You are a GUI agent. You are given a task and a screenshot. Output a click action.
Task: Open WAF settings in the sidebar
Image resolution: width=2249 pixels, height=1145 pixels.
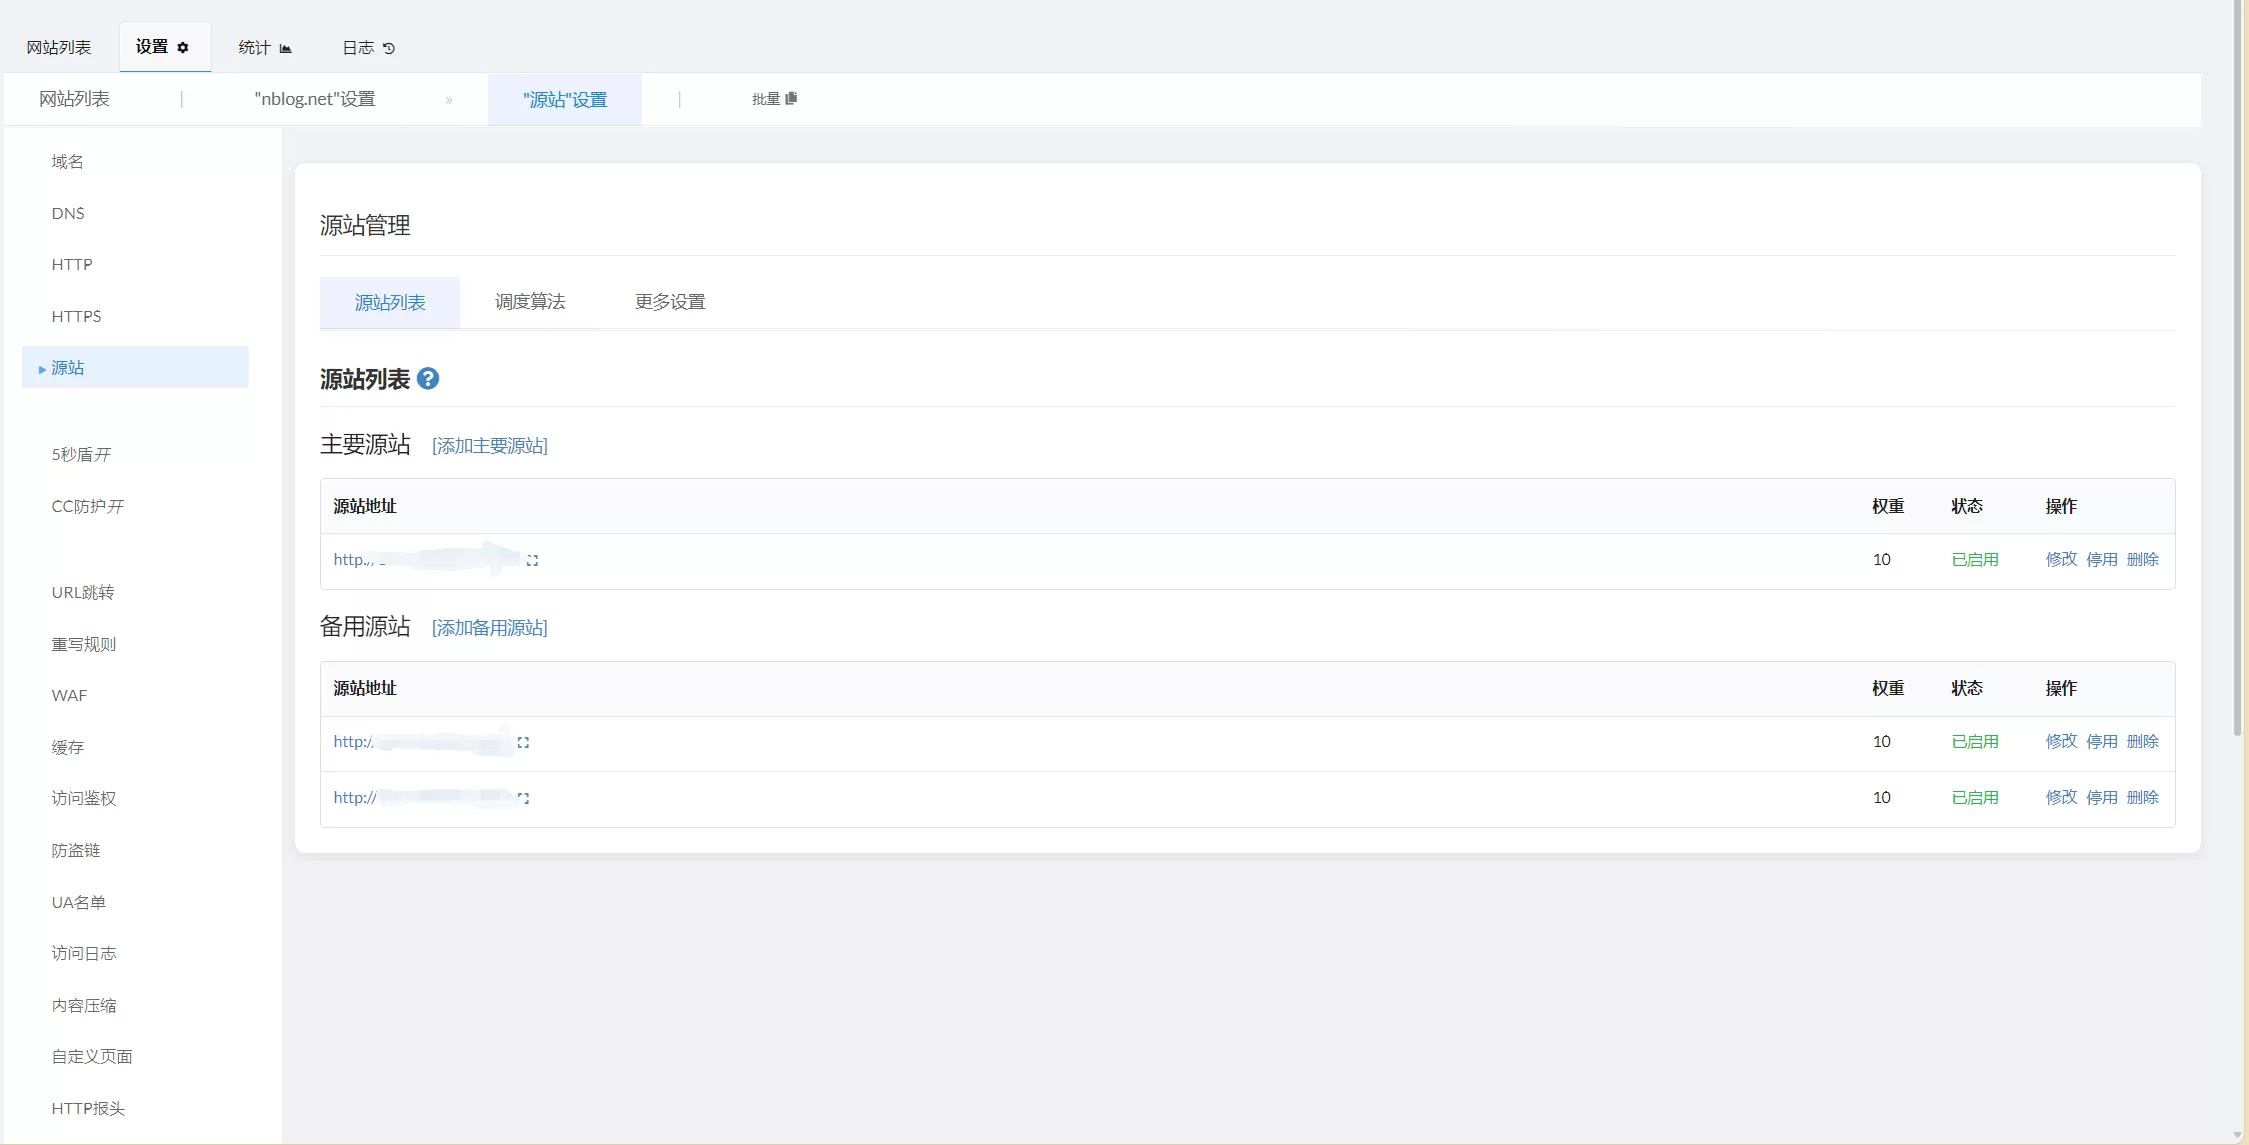69,695
